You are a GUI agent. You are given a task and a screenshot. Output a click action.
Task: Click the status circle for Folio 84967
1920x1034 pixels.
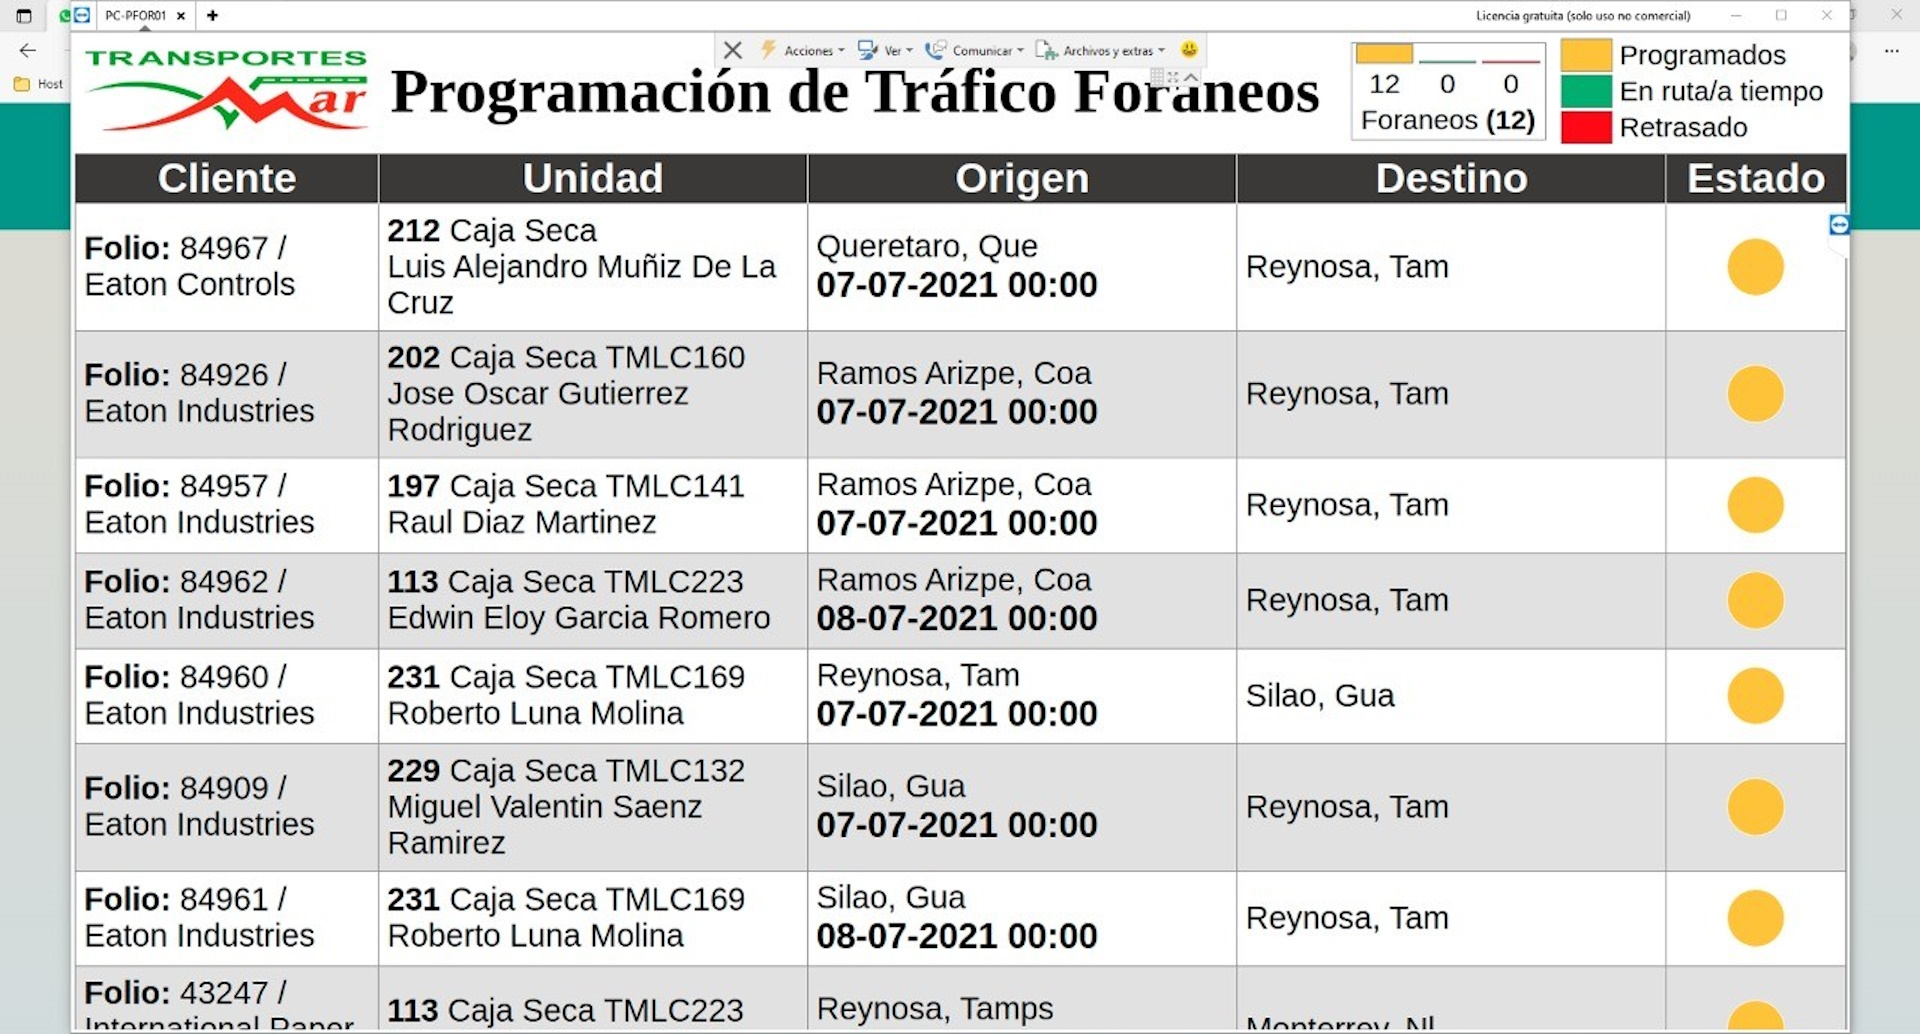[x=1756, y=267]
